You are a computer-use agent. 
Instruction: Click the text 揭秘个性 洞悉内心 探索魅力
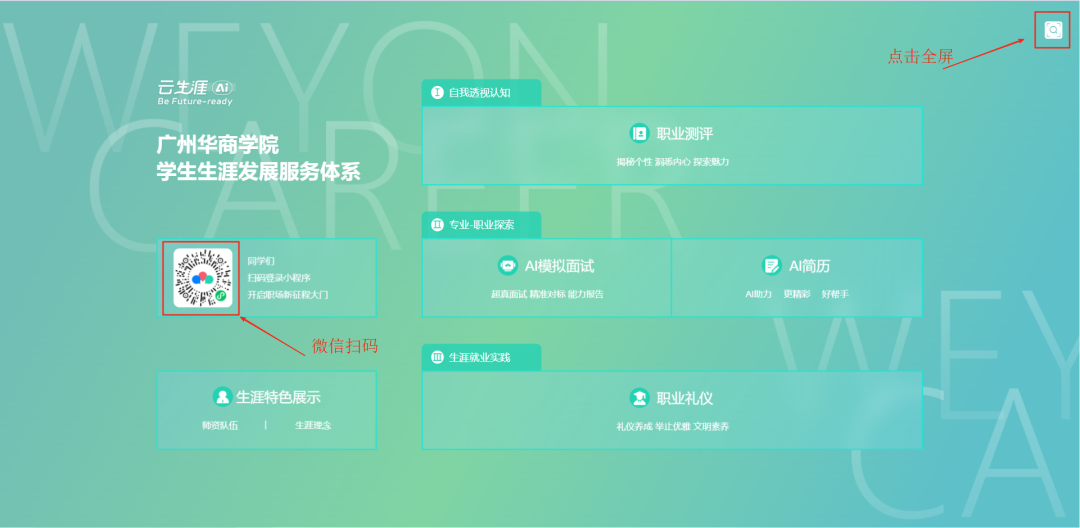coord(672,162)
